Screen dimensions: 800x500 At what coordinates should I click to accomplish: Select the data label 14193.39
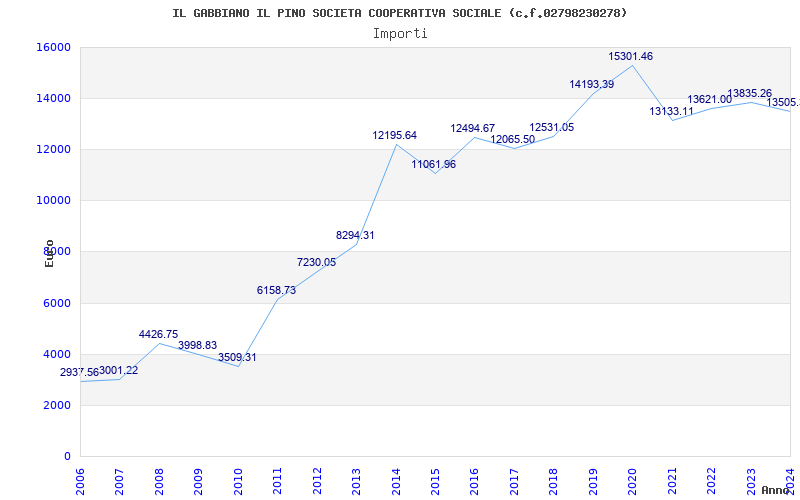point(592,84)
